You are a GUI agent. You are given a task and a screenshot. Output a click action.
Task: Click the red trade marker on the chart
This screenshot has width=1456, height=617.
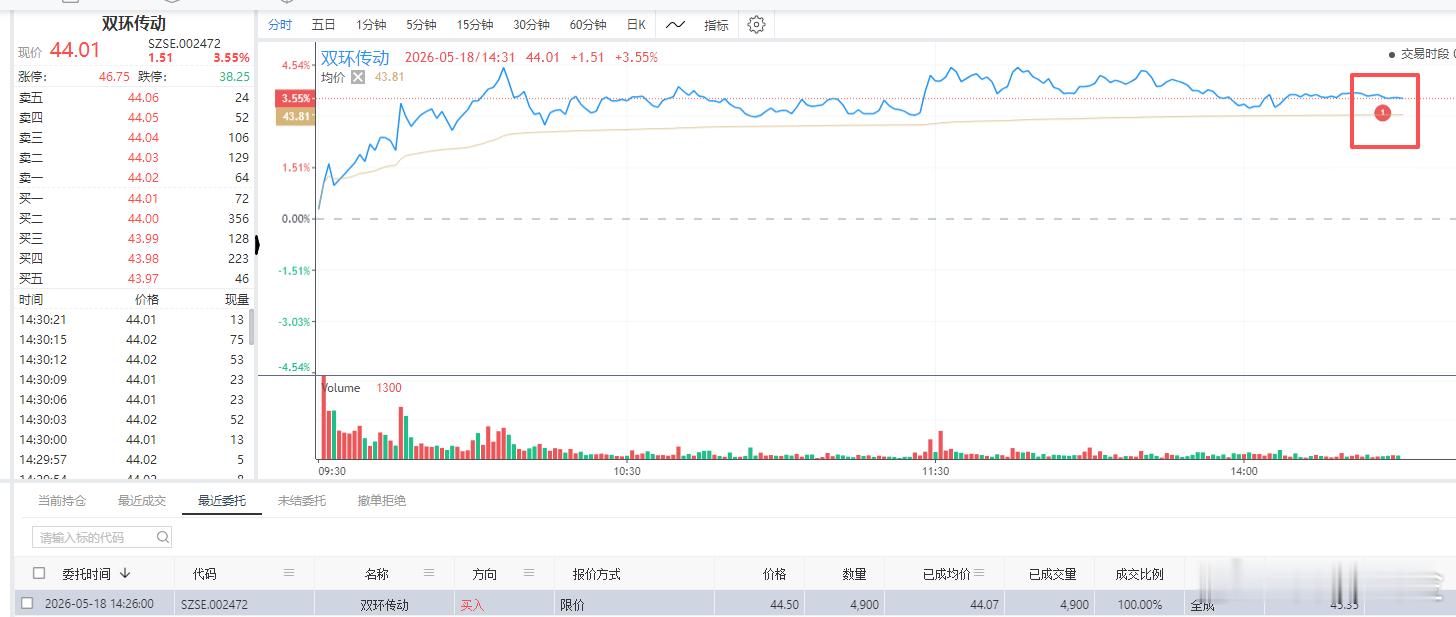coord(1382,113)
